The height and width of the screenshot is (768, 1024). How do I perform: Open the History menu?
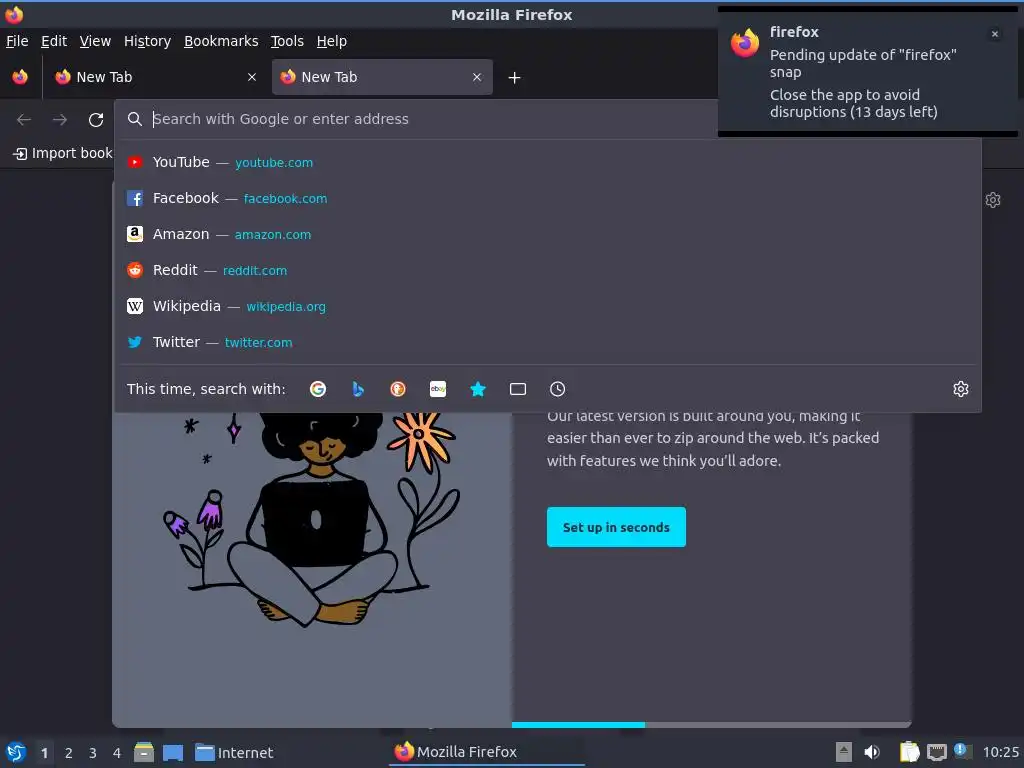pyautogui.click(x=148, y=41)
